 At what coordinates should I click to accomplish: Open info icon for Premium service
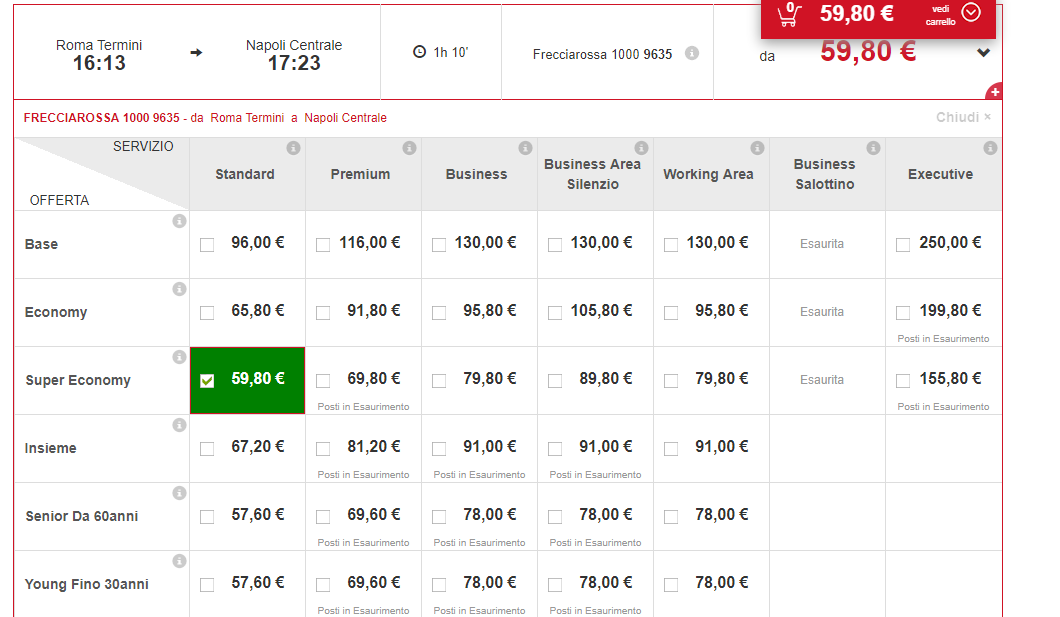409,148
